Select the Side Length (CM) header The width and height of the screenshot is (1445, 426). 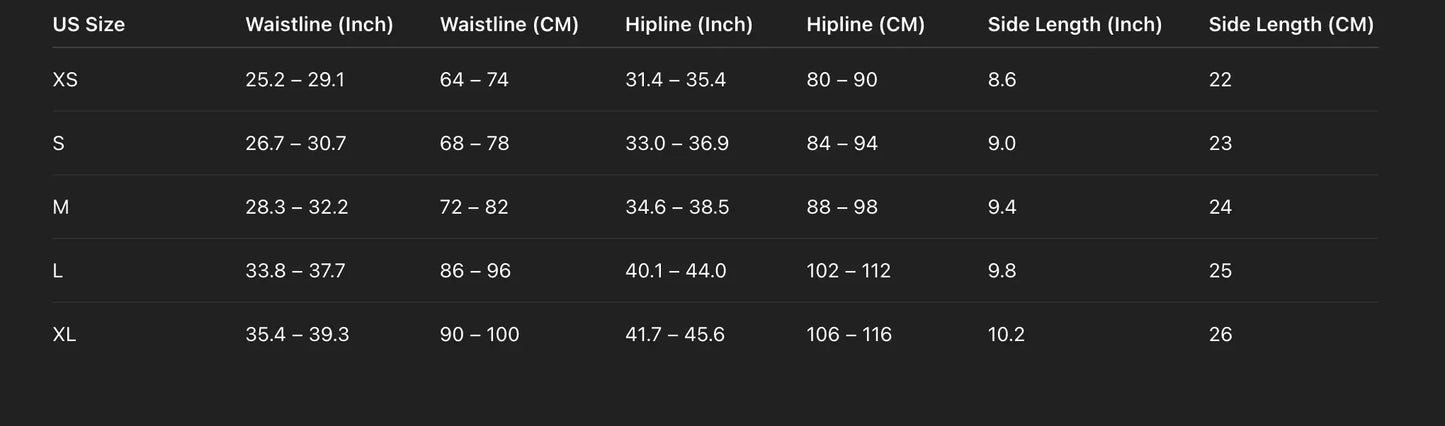click(x=1291, y=24)
